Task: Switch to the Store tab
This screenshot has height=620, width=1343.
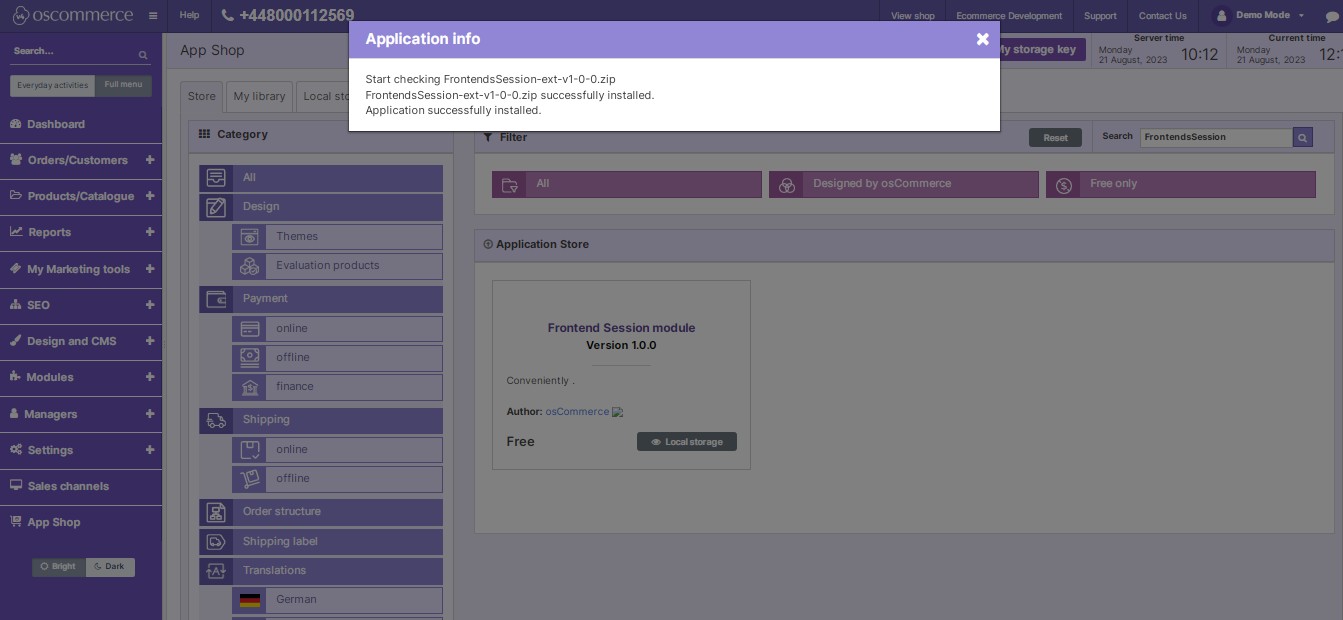Action: click(x=202, y=97)
